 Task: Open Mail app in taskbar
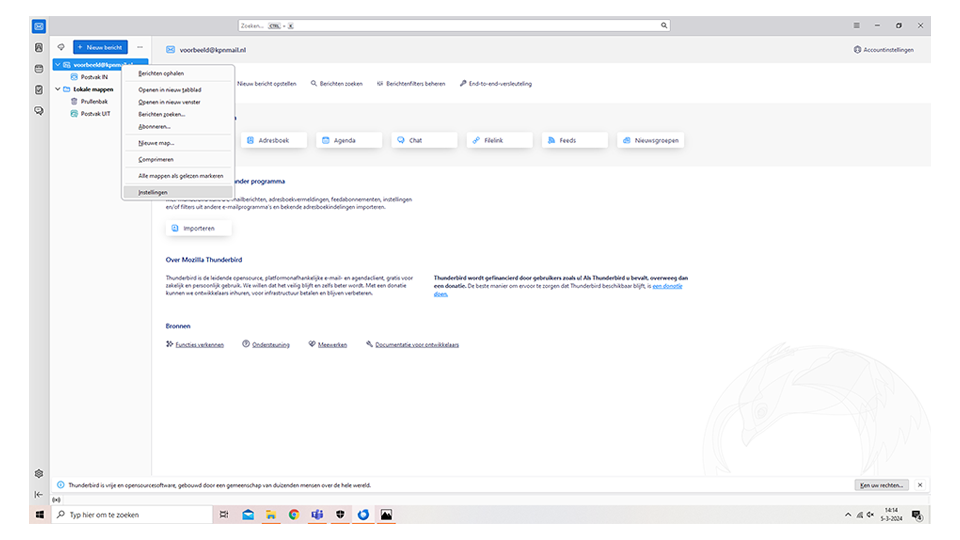[247, 515]
